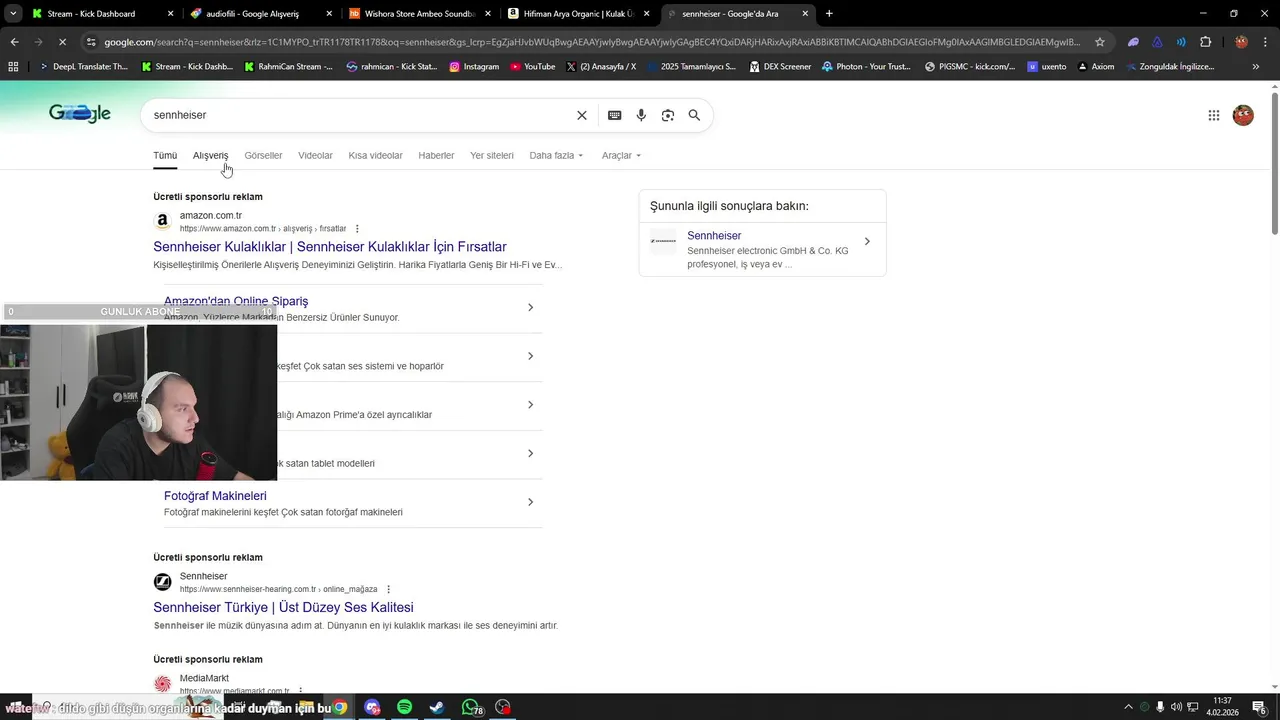Open the Sennheiser knowledge card chevron
The image size is (1280, 720).
867,241
